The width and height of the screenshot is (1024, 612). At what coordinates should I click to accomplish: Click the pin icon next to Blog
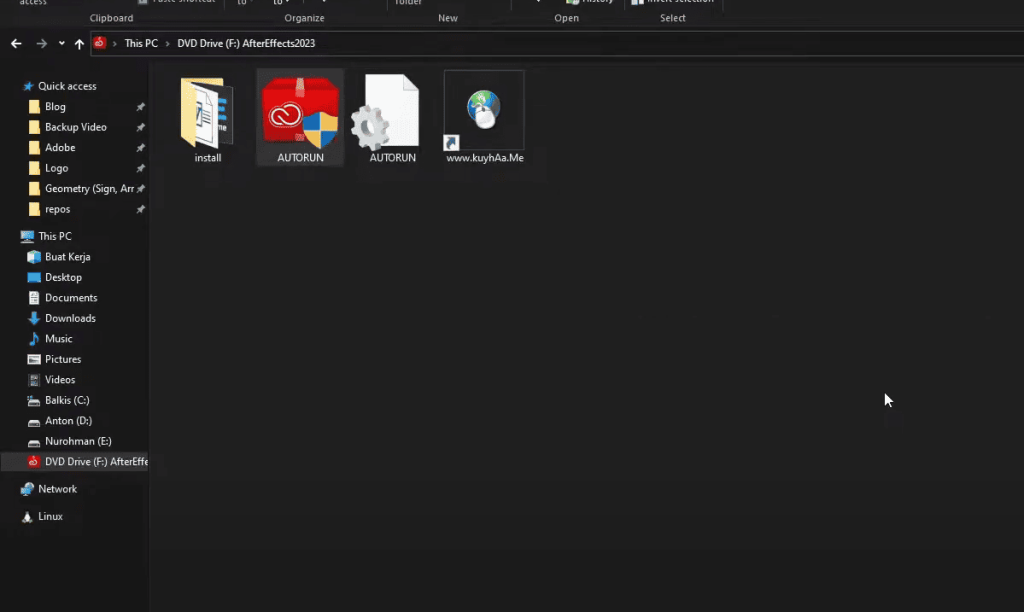point(140,107)
